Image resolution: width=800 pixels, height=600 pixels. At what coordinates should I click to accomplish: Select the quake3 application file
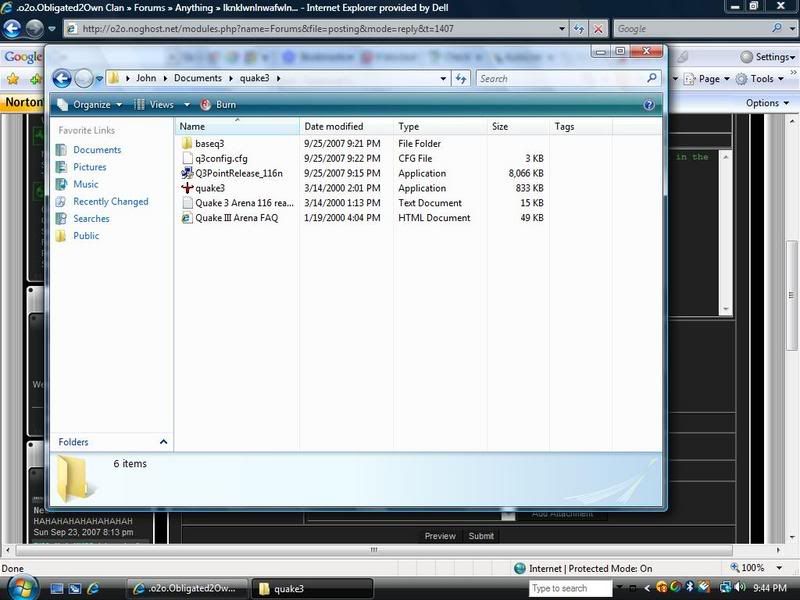[210, 188]
